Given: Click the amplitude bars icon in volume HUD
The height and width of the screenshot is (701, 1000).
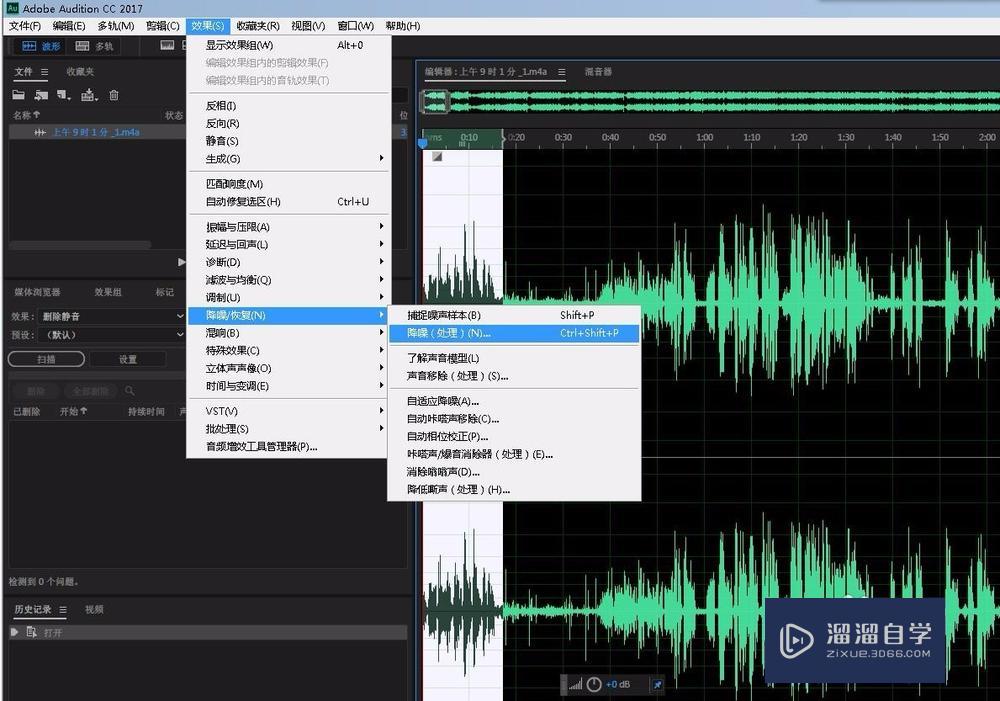Looking at the screenshot, I should click(x=575, y=684).
